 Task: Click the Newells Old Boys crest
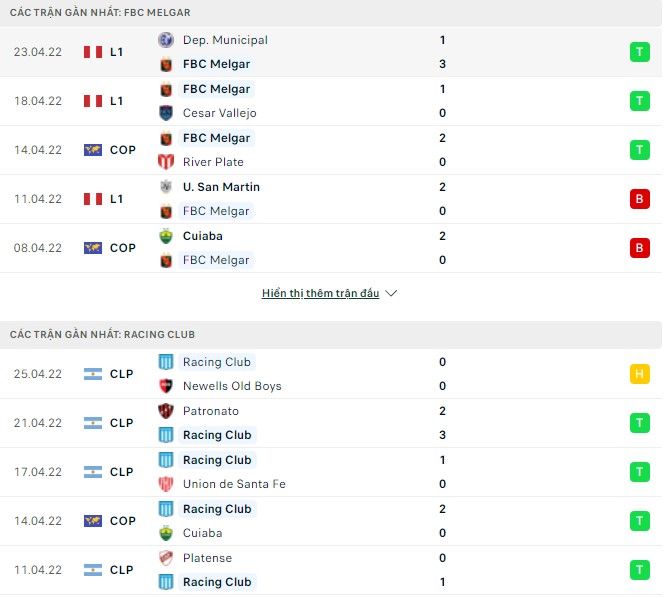166,386
